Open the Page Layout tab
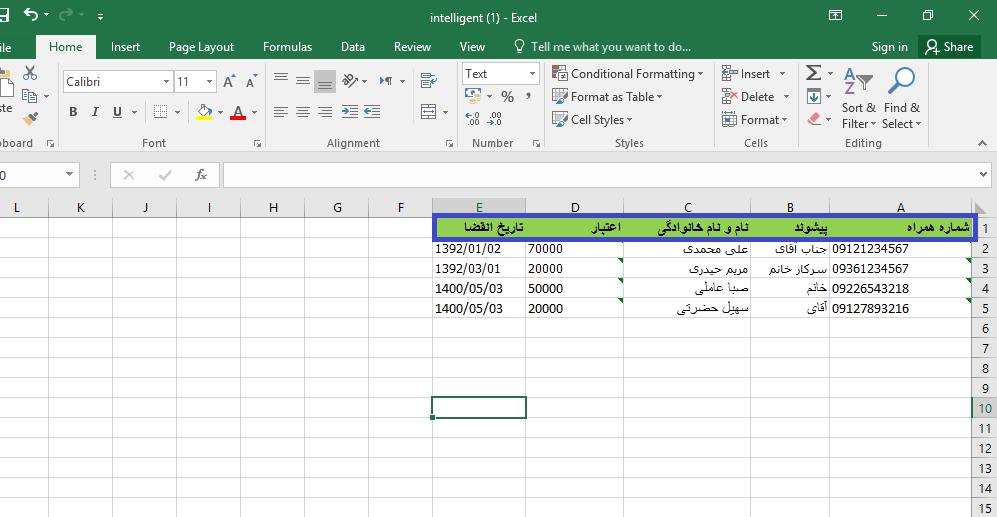Viewport: 997px width, 517px height. 201,47
